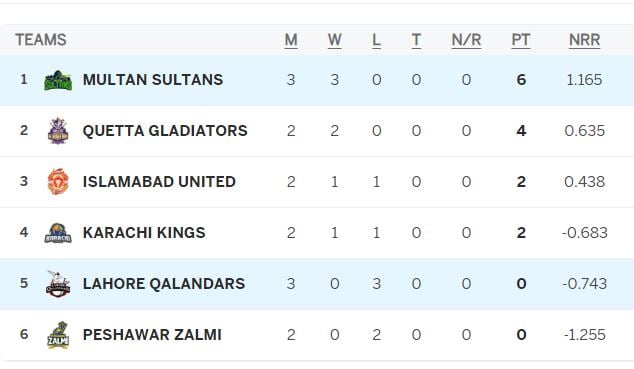The image size is (634, 369).
Task: Click the Multan Sultans team logo
Action: [x=58, y=80]
